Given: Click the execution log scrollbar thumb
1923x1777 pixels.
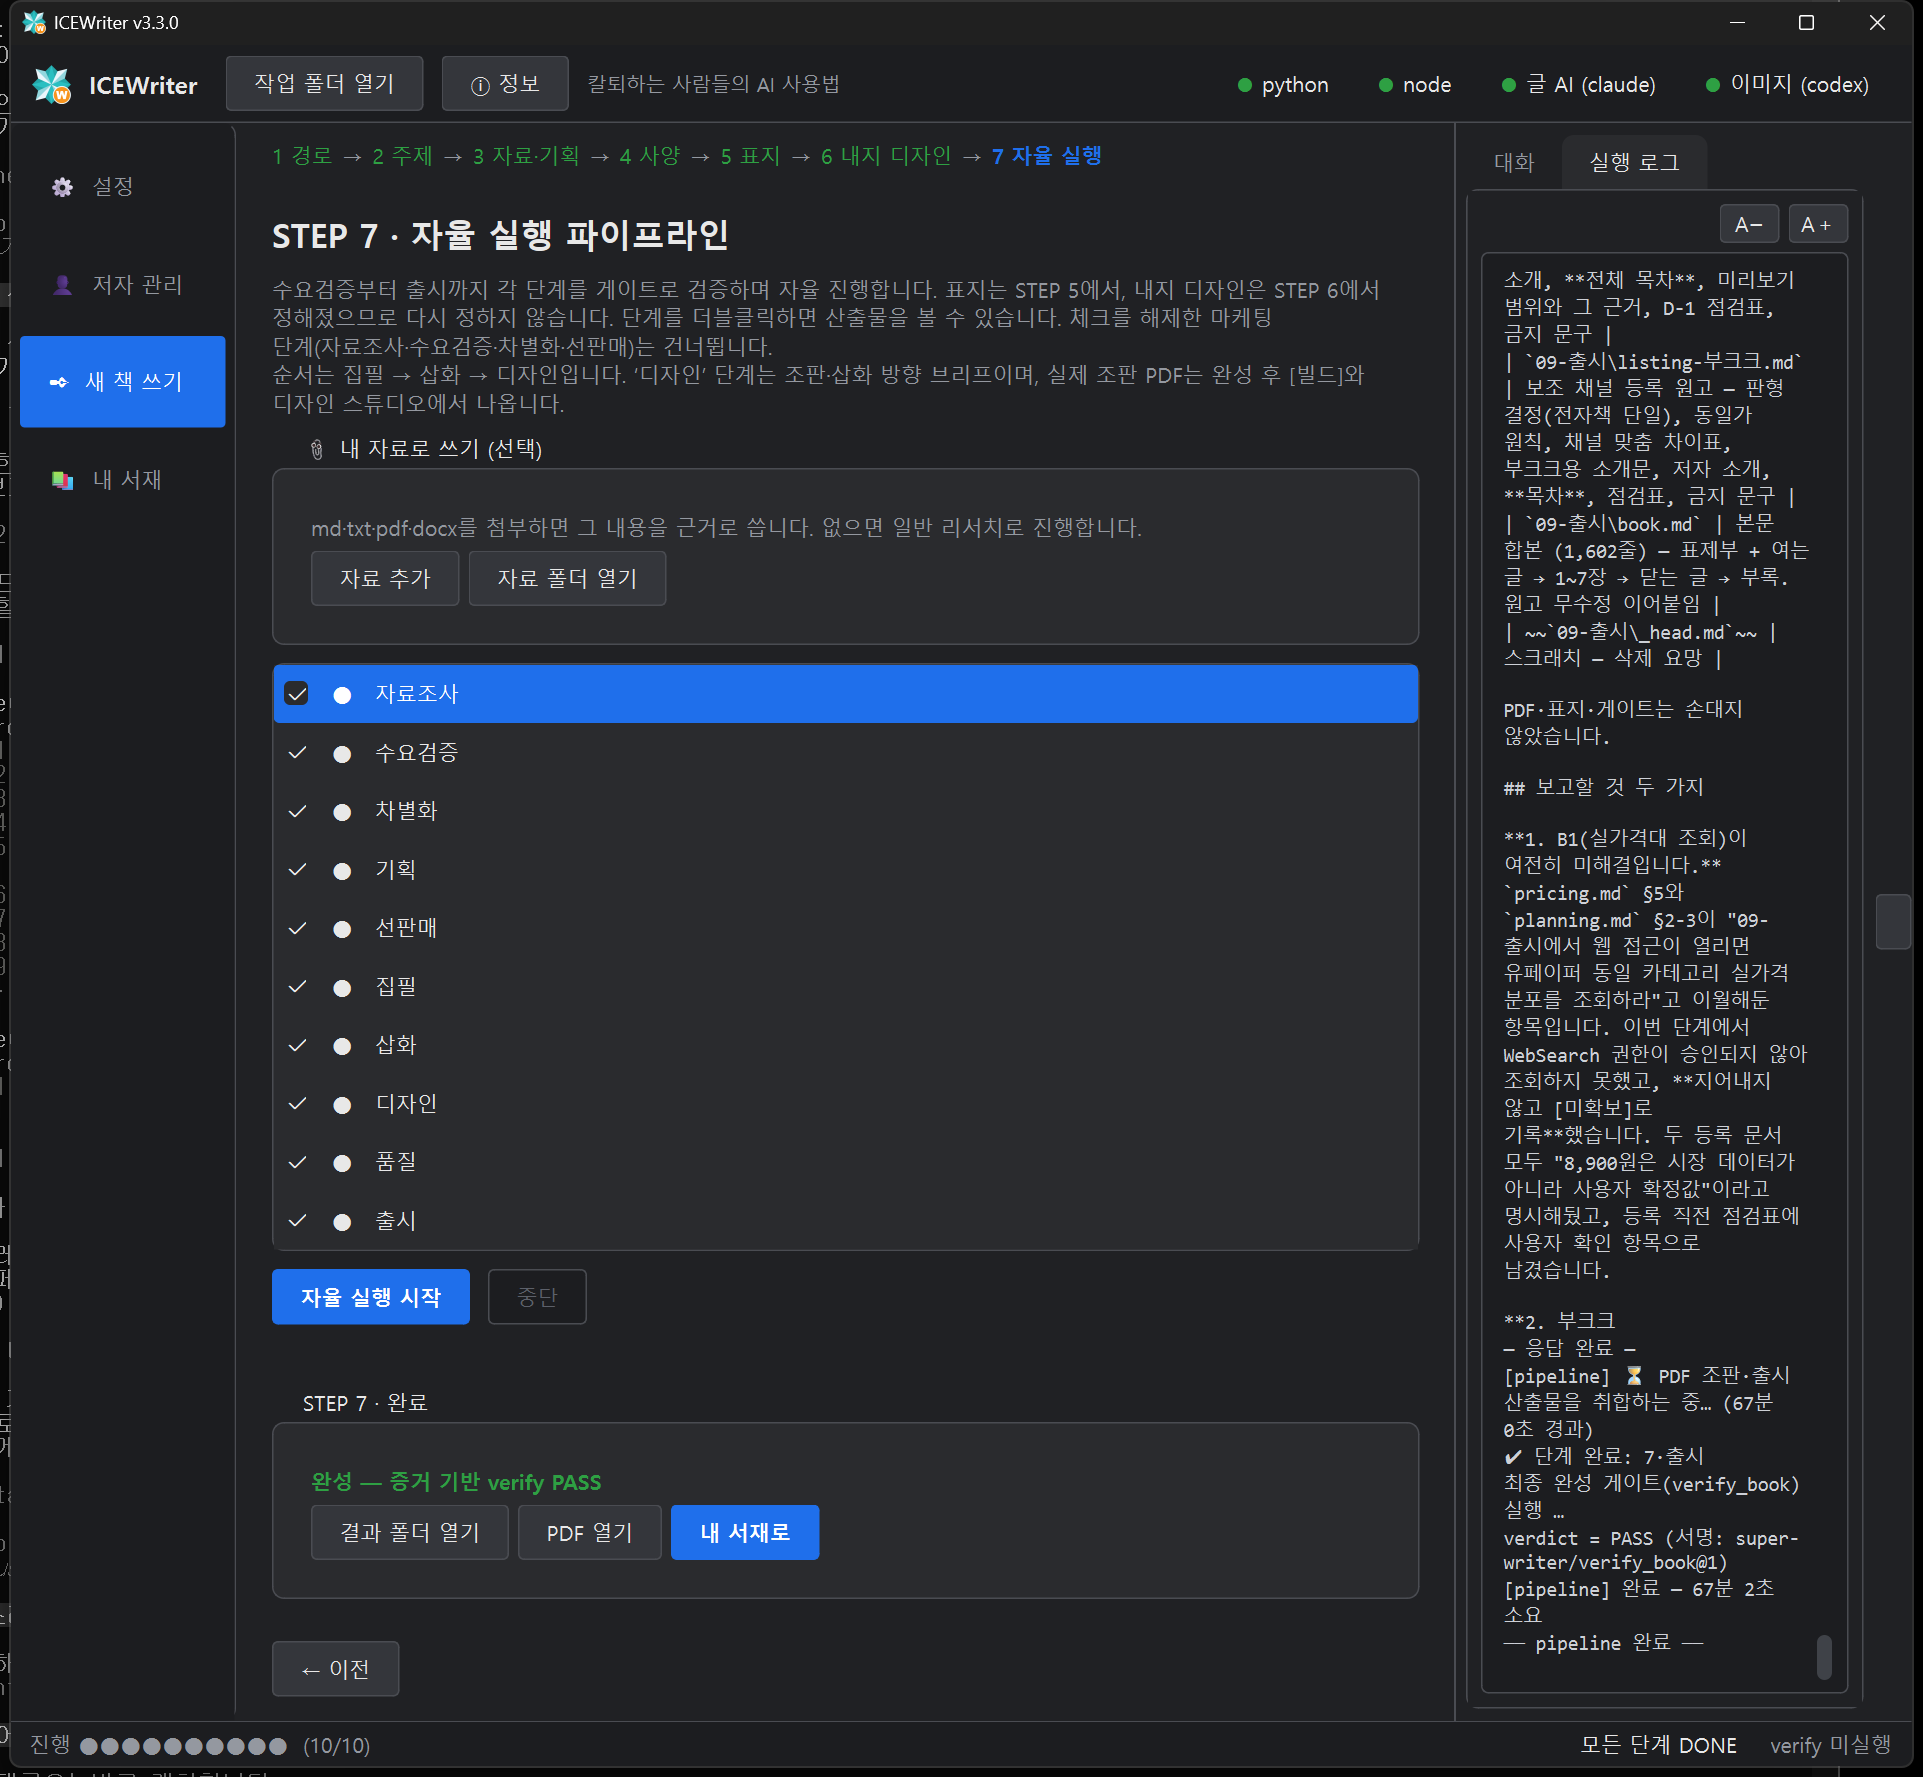Looking at the screenshot, I should pos(1824,1657).
